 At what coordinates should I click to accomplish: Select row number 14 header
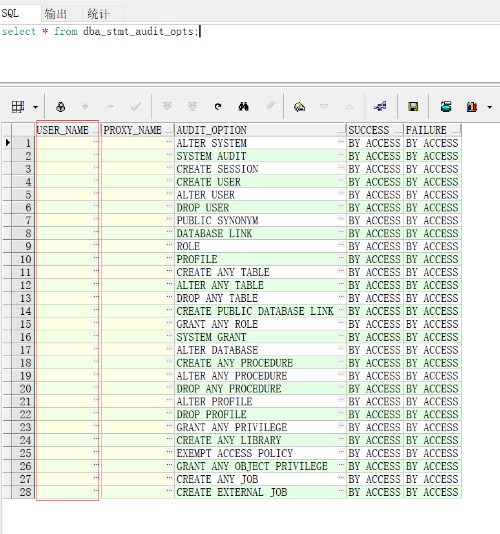click(x=23, y=311)
